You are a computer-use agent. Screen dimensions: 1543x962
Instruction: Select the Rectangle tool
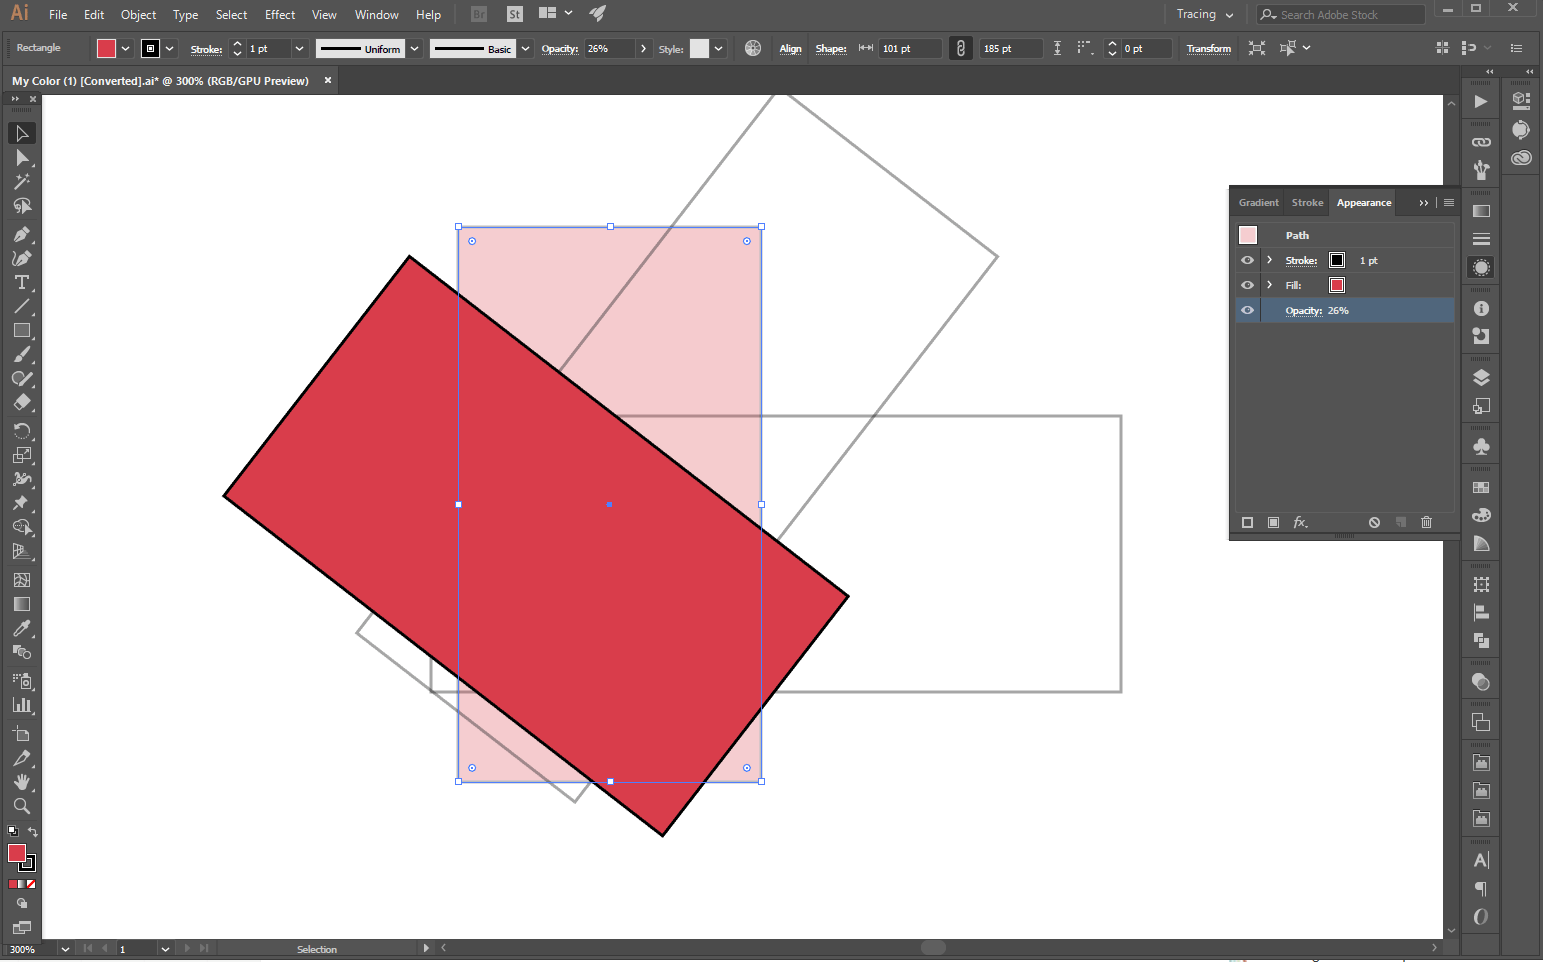[x=22, y=330]
